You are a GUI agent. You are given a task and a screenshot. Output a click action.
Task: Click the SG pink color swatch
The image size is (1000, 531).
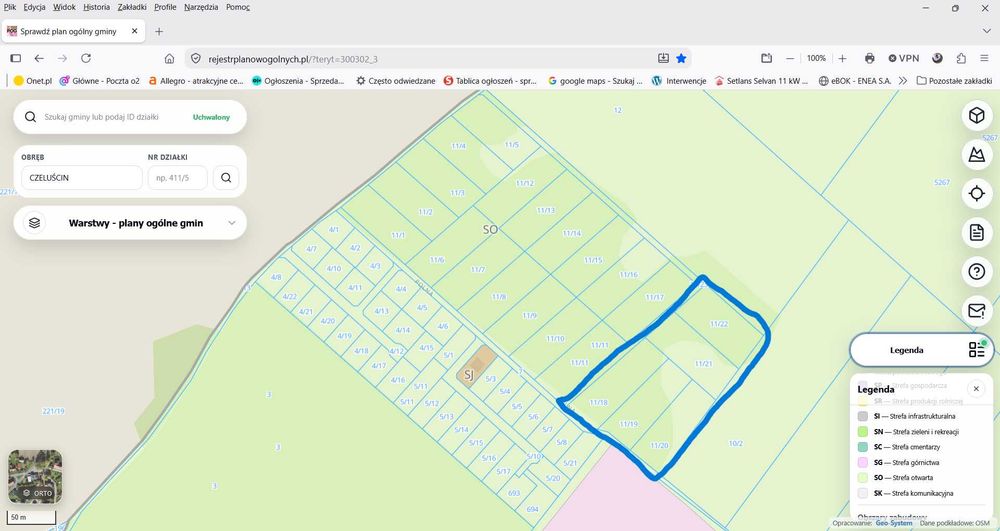pos(862,462)
